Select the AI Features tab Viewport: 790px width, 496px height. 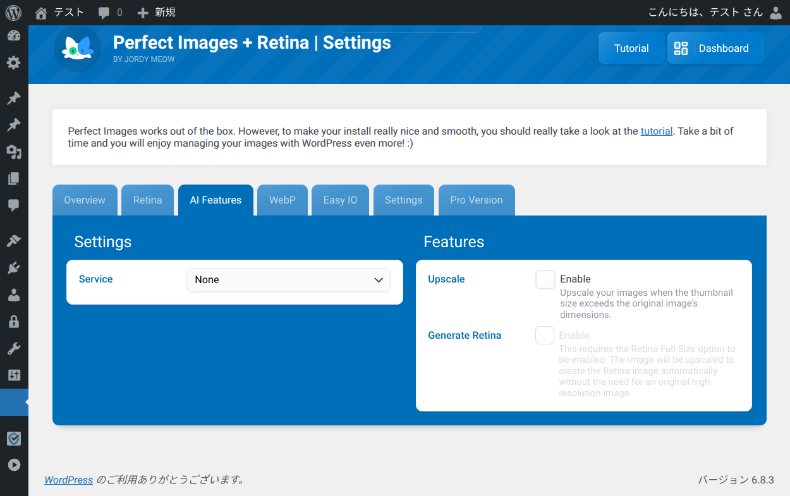[x=216, y=200]
